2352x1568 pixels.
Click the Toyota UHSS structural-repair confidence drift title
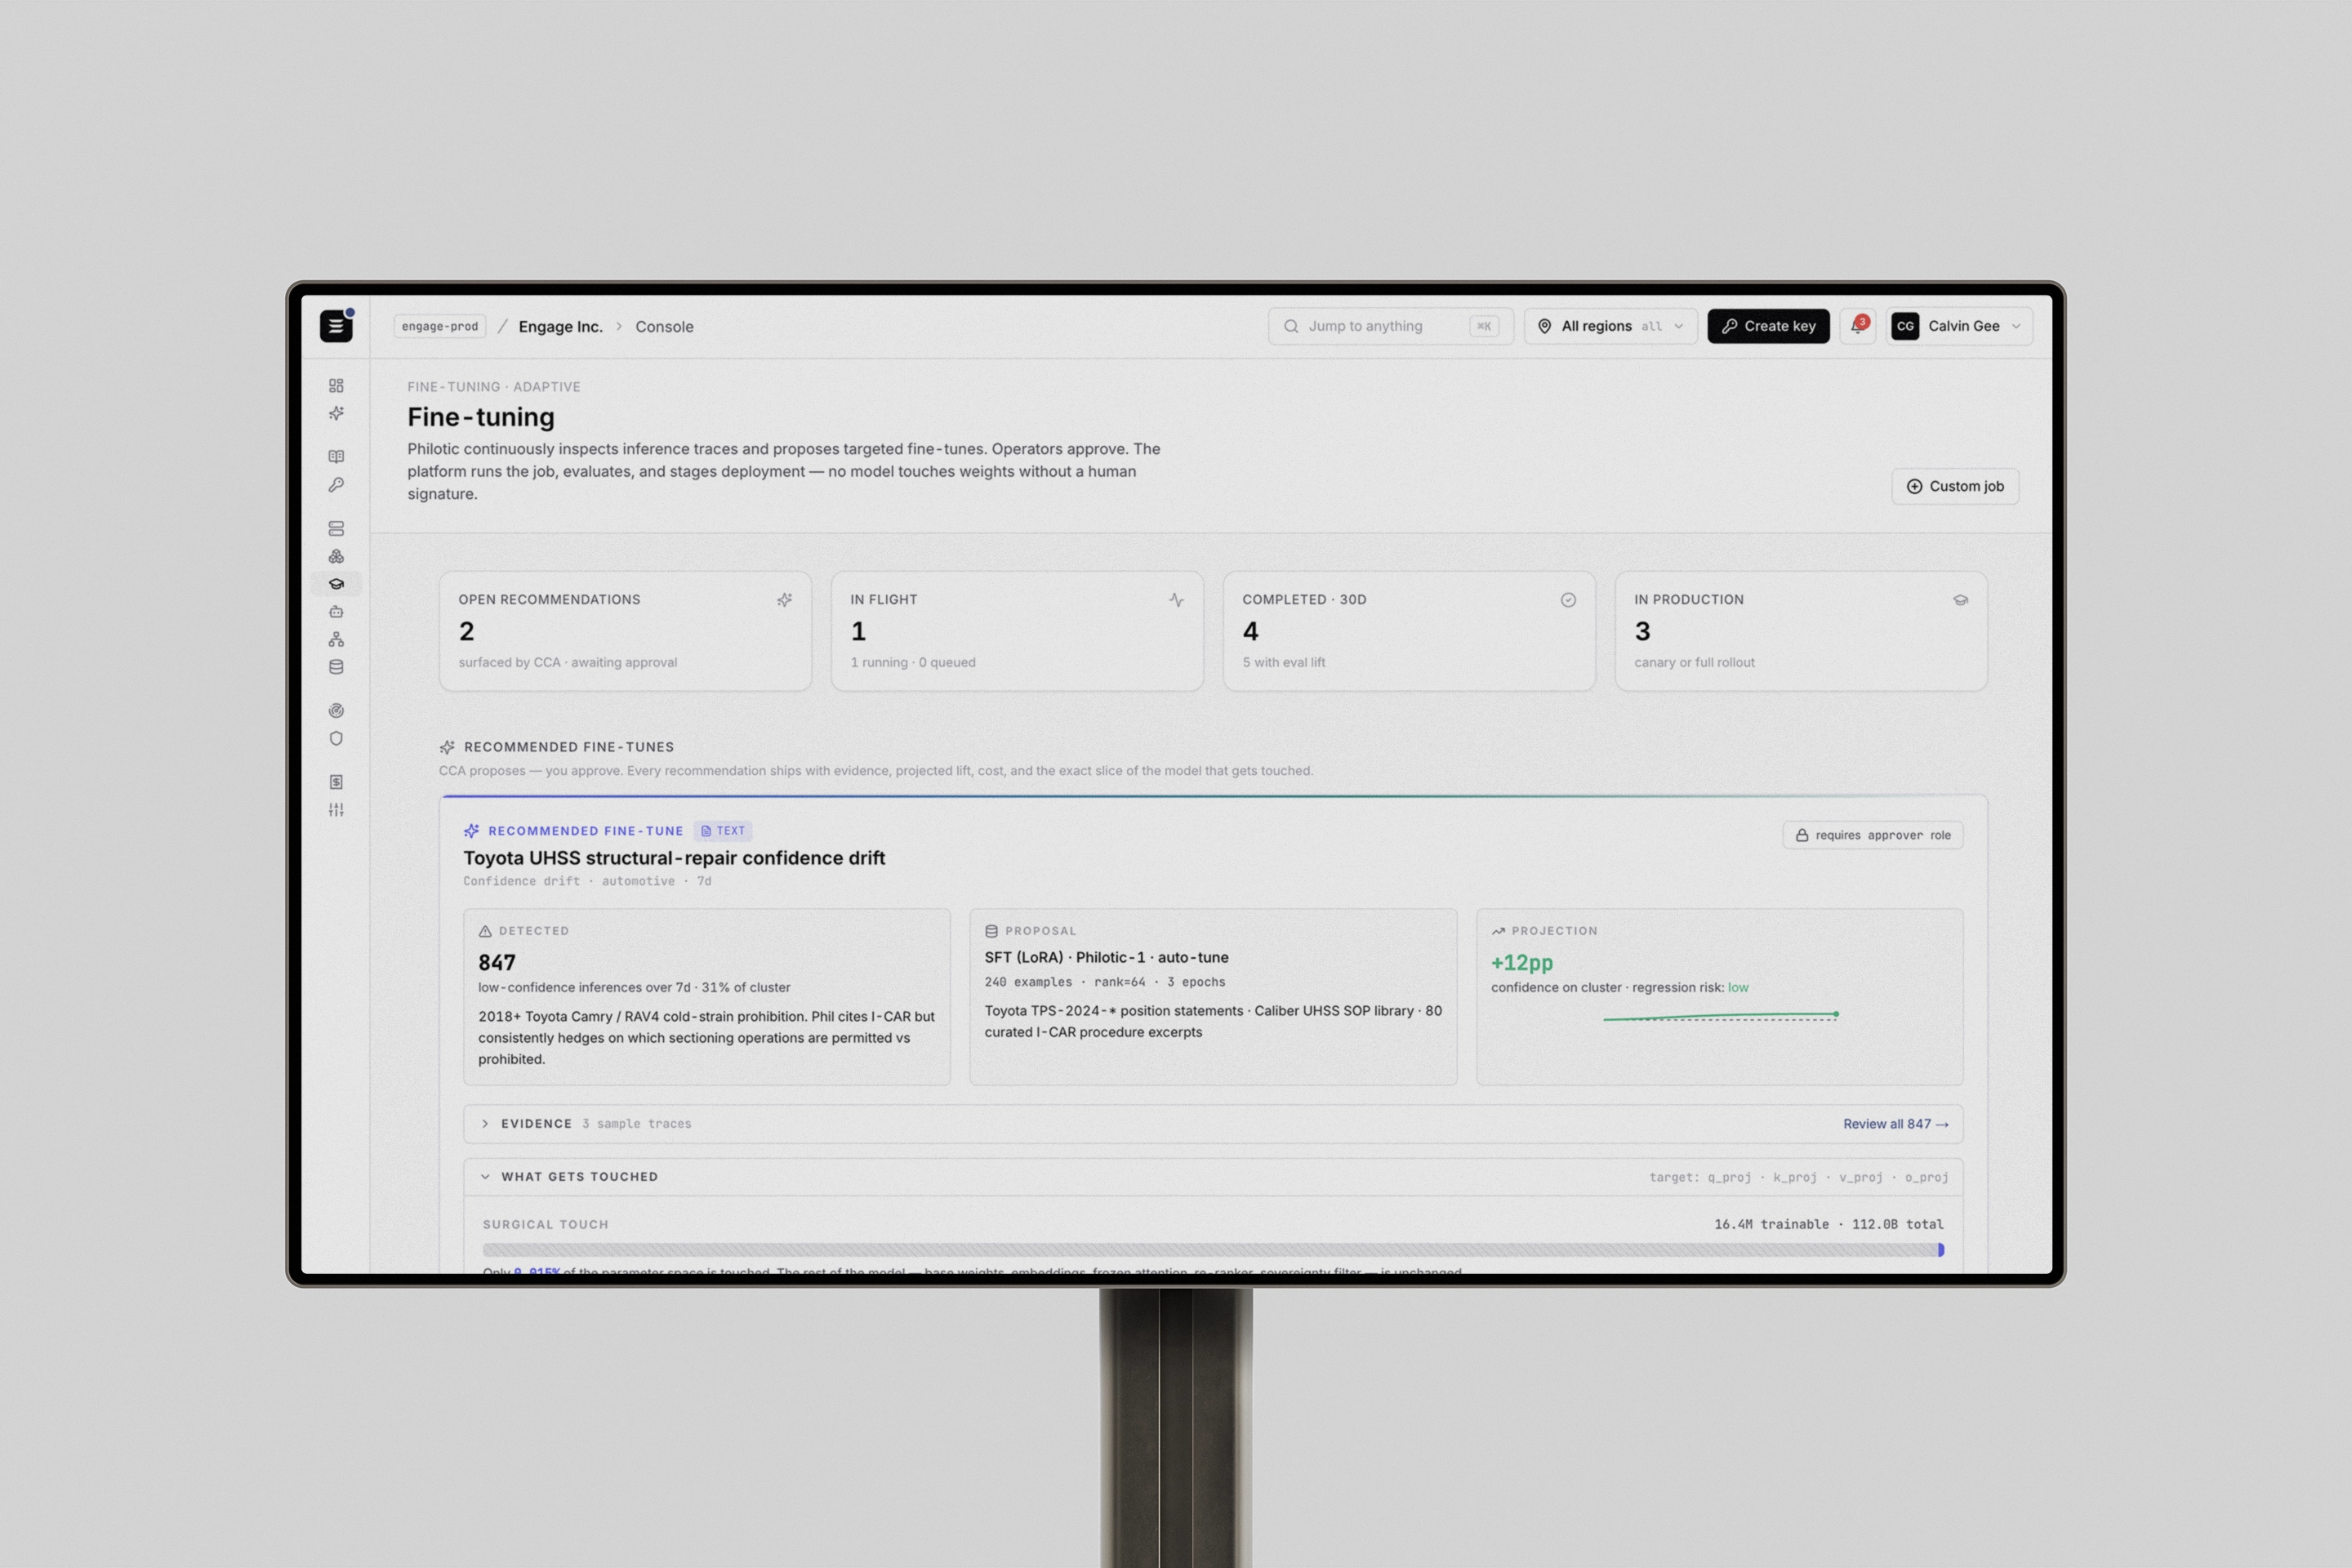674,858
